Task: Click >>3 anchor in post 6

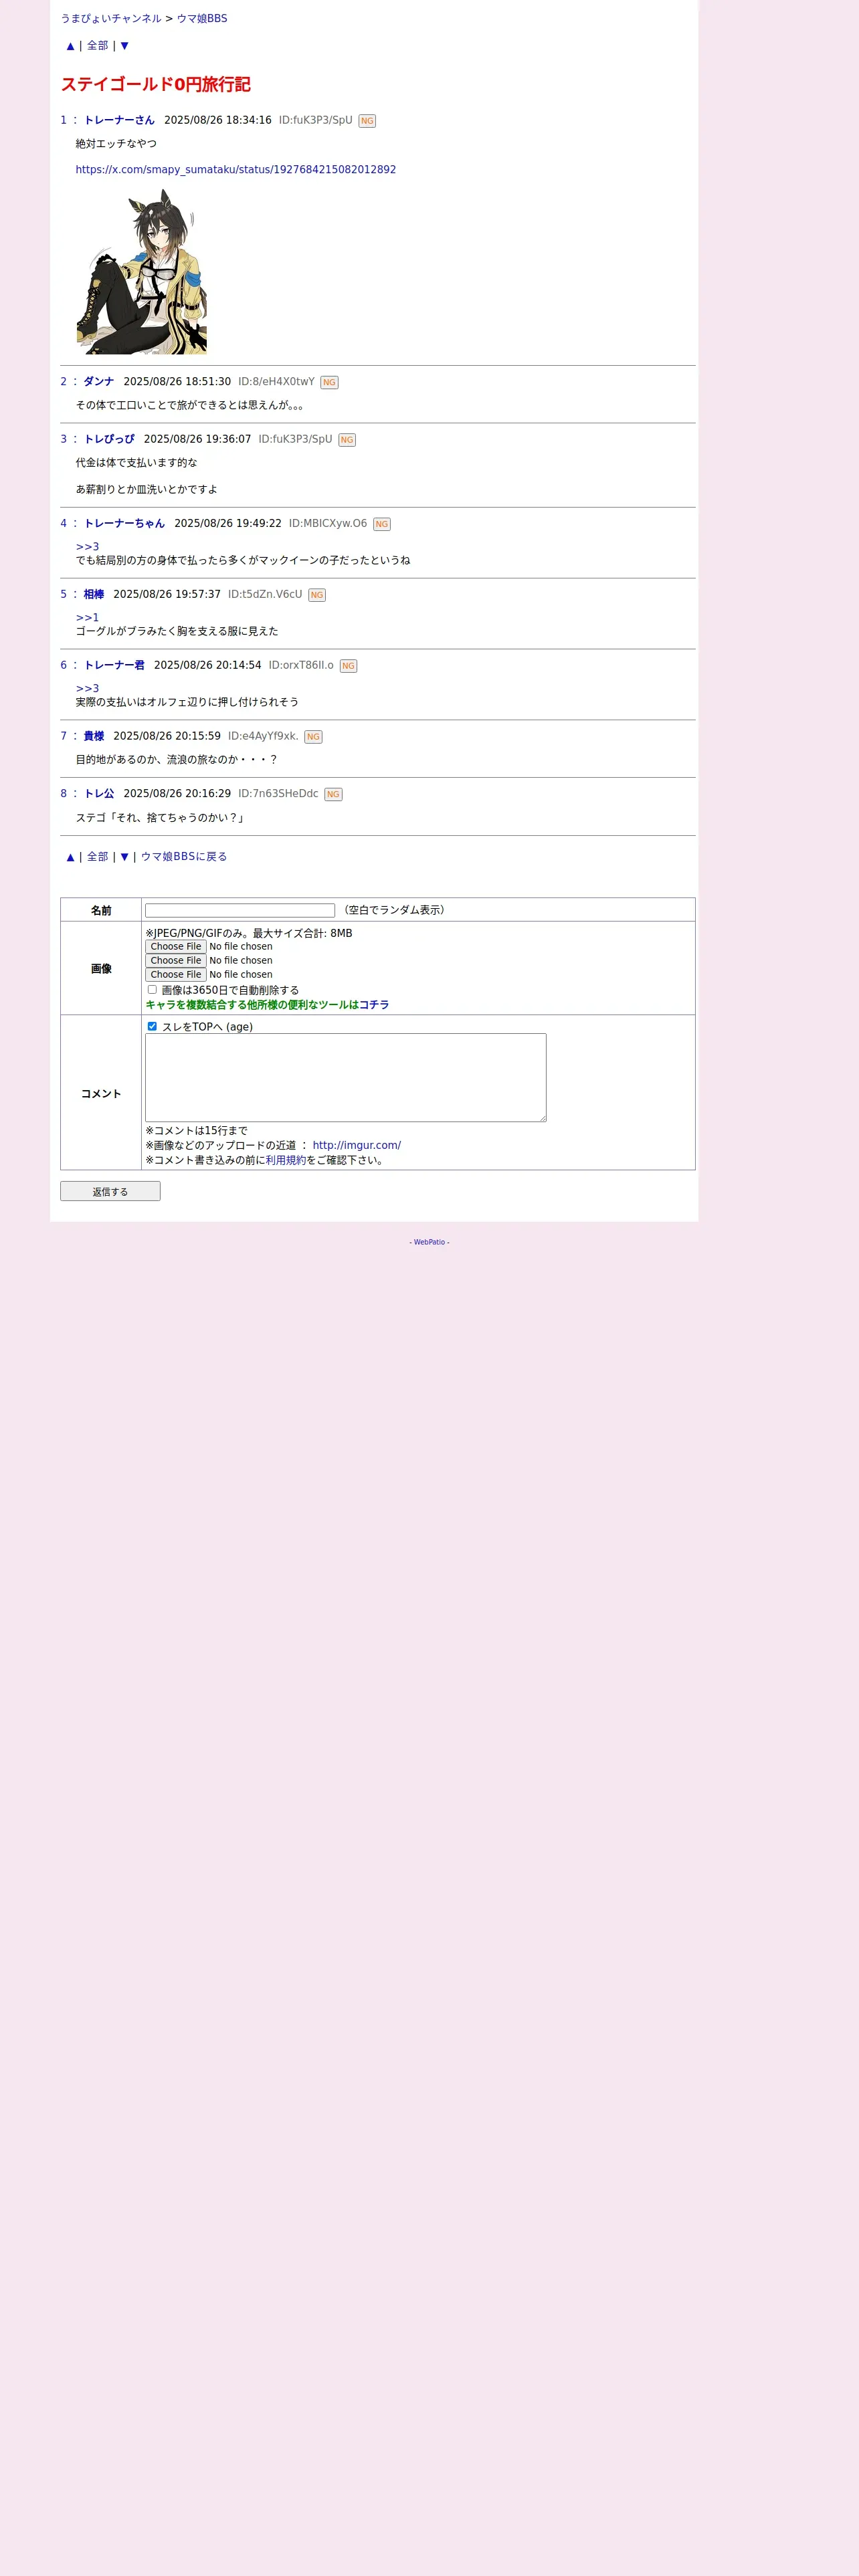Action: pyautogui.click(x=88, y=689)
